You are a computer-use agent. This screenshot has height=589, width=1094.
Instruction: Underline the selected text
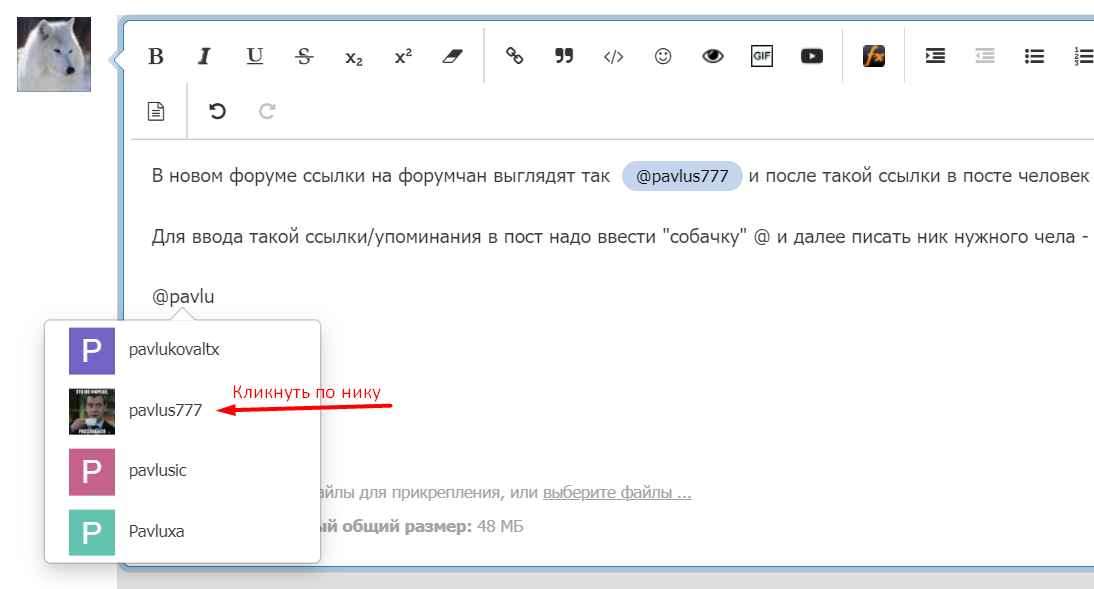point(255,57)
